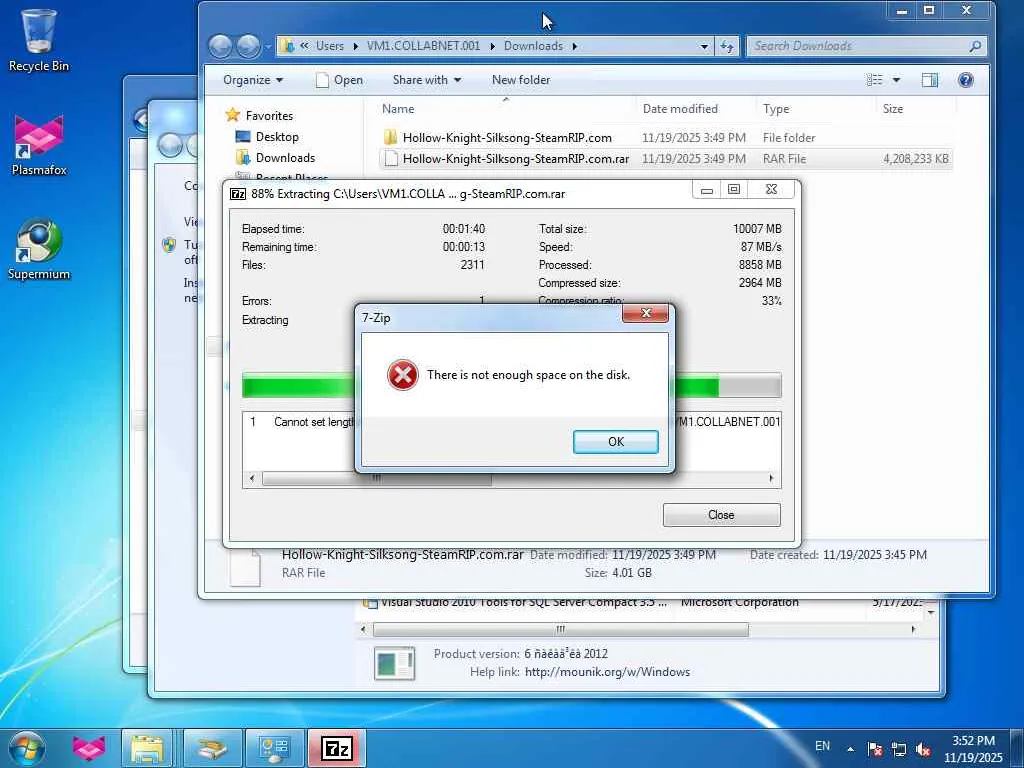1024x768 pixels.
Task: Click VM1.COLLABNET.001 in the breadcrumb
Action: [x=423, y=46]
